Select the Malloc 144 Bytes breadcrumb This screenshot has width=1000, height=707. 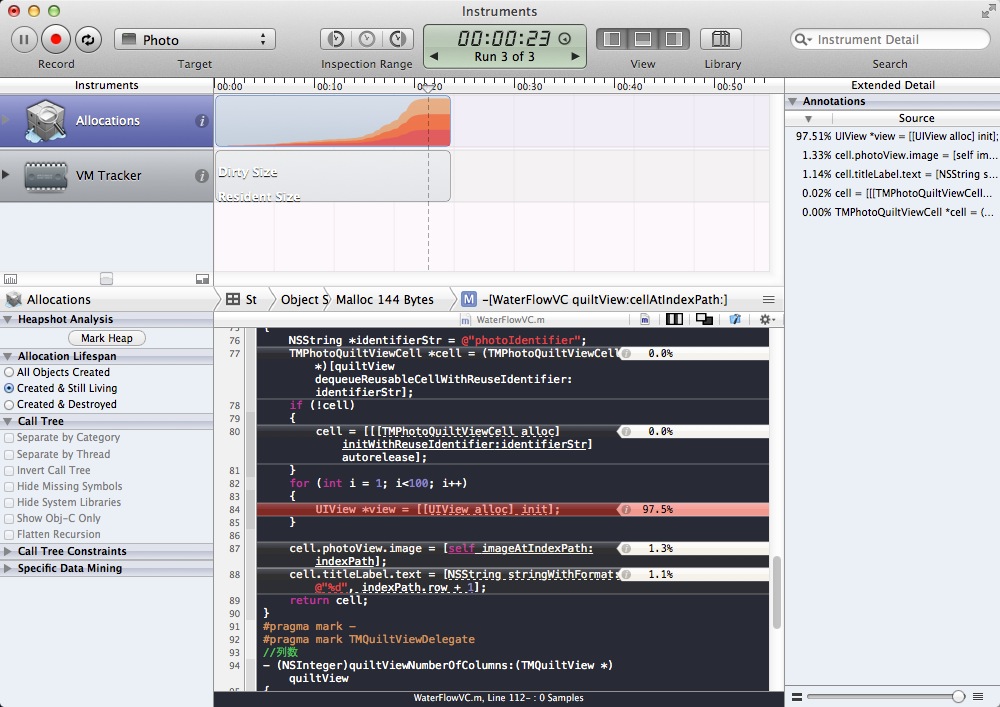pos(385,300)
